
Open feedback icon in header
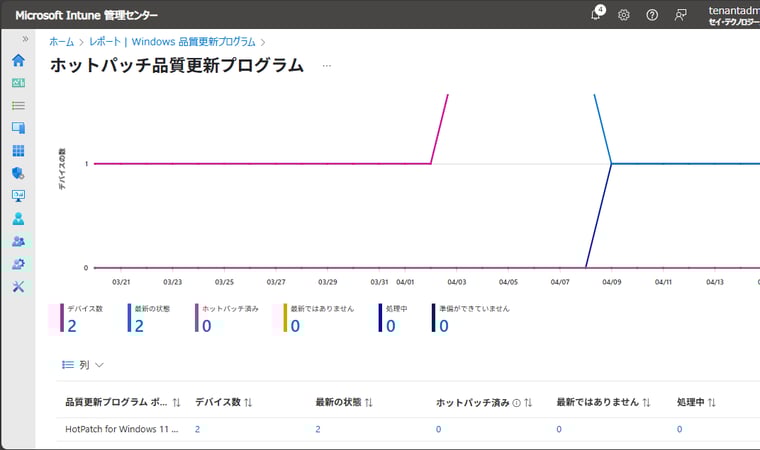pos(681,15)
